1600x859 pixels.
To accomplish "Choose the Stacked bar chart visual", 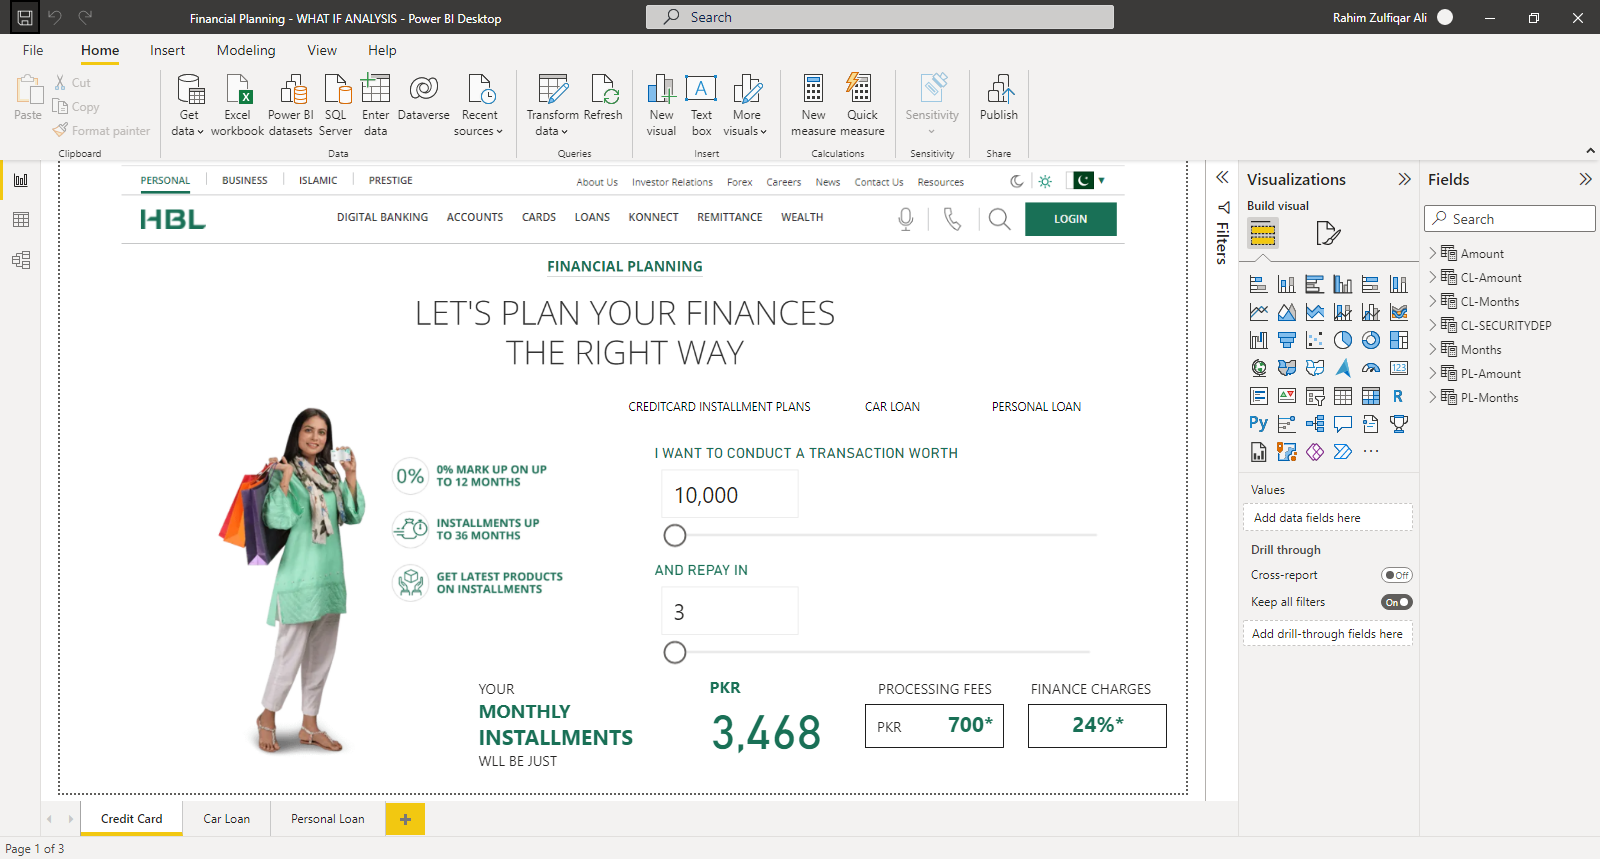I will pos(1259,284).
